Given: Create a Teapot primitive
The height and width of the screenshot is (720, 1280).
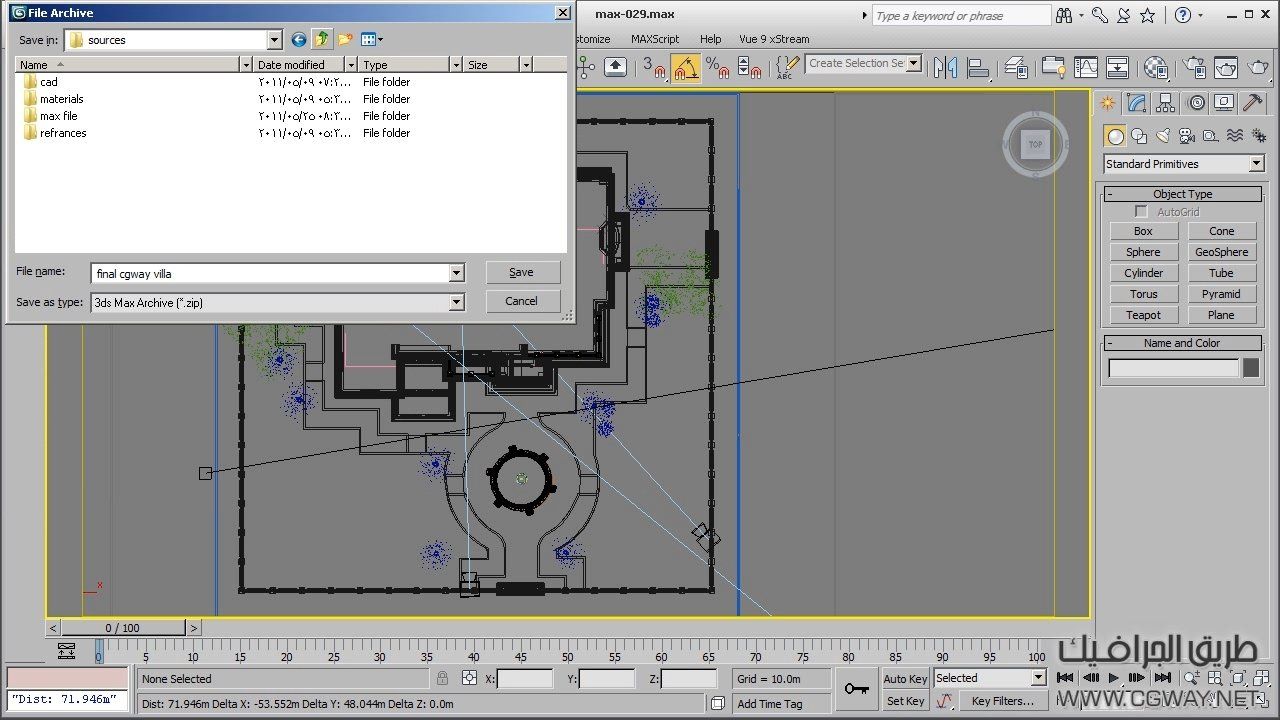Looking at the screenshot, I should [1143, 315].
